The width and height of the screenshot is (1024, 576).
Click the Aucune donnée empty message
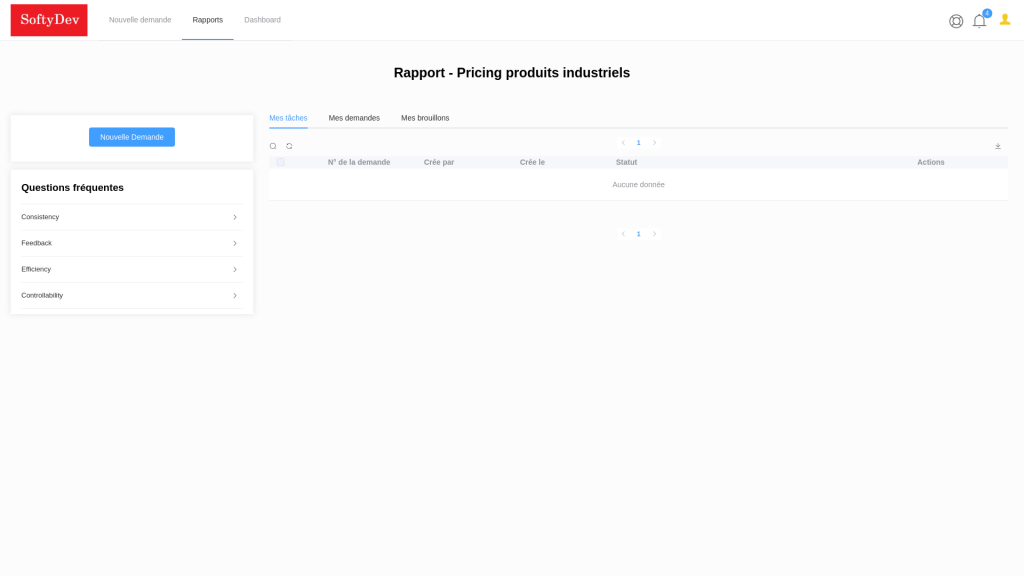click(x=639, y=185)
